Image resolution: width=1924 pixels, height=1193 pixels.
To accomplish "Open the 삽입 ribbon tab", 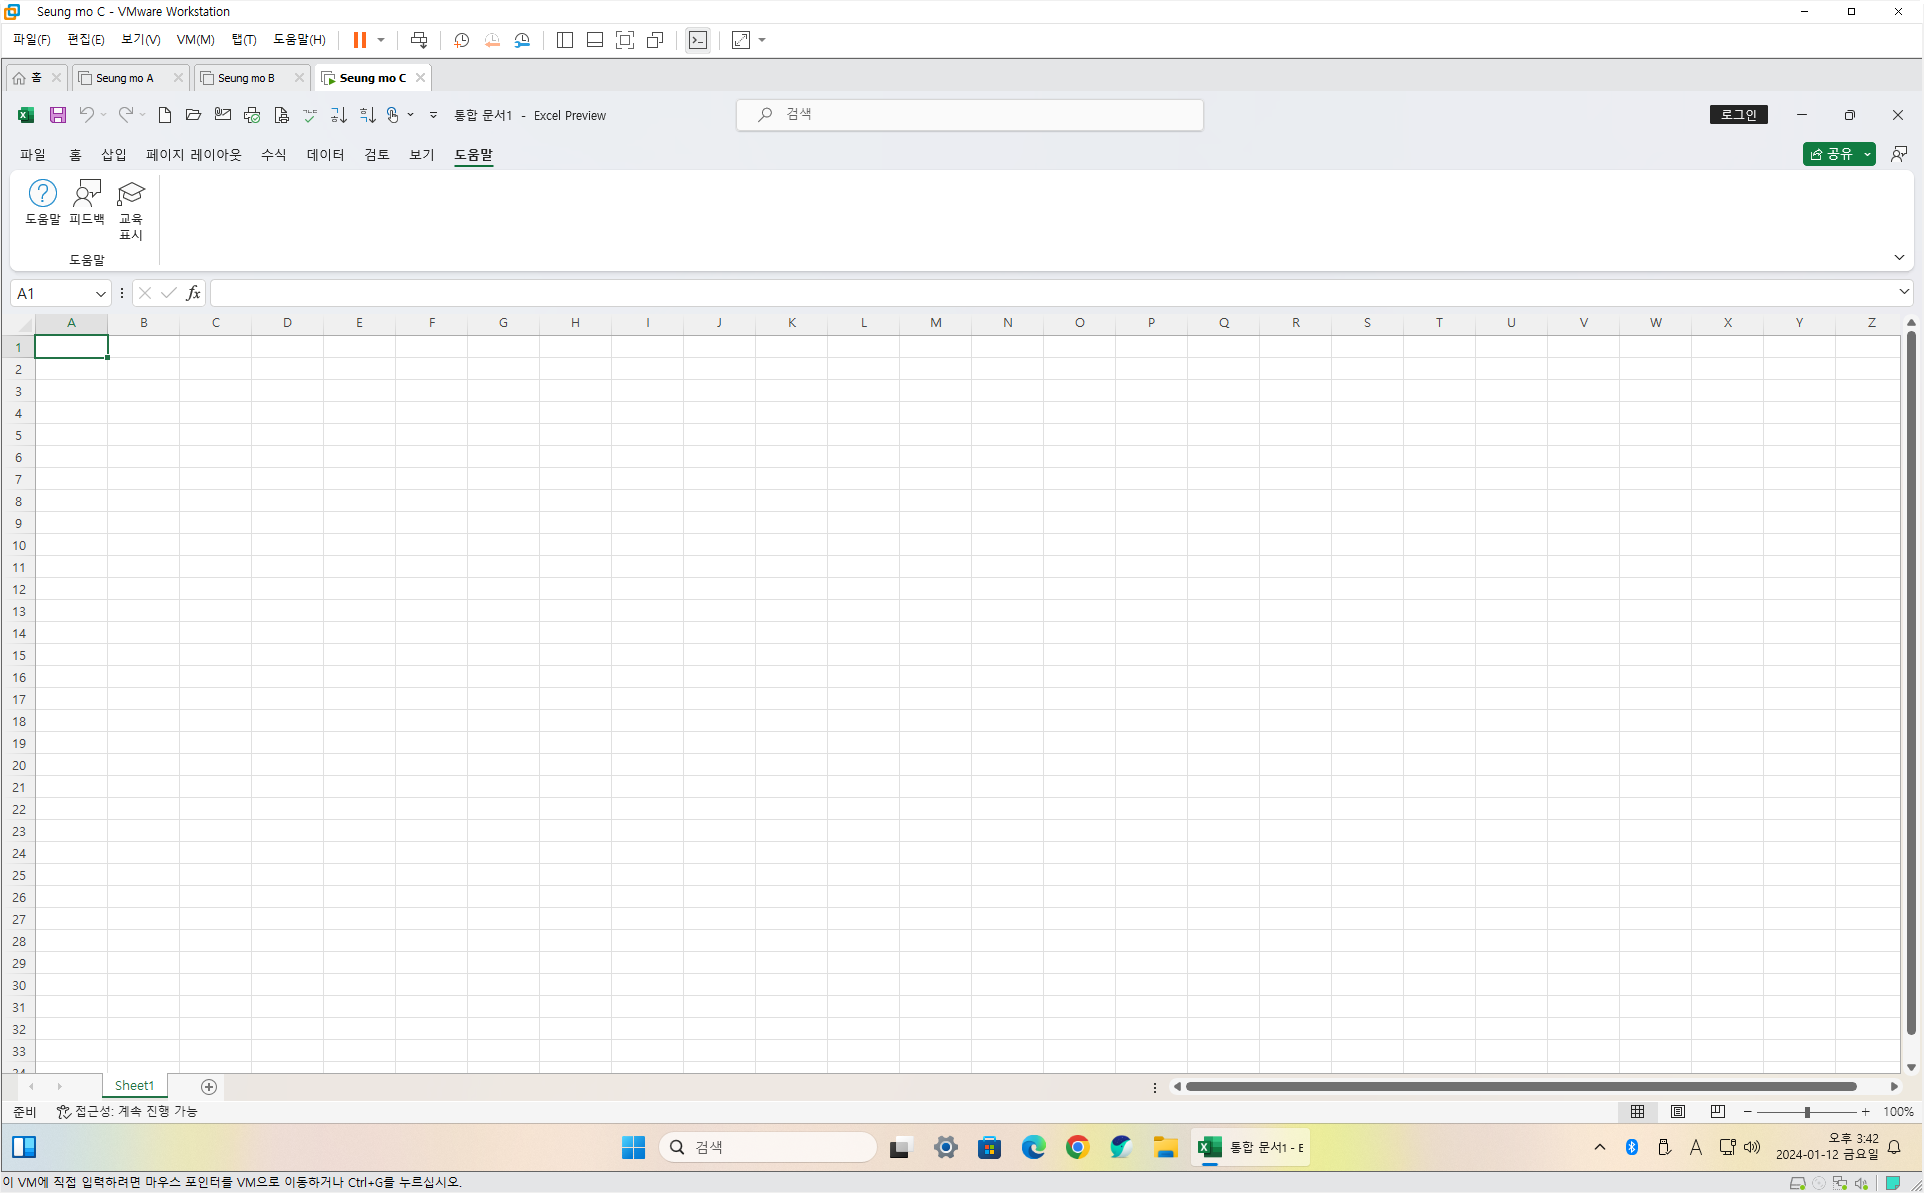I will tap(113, 154).
